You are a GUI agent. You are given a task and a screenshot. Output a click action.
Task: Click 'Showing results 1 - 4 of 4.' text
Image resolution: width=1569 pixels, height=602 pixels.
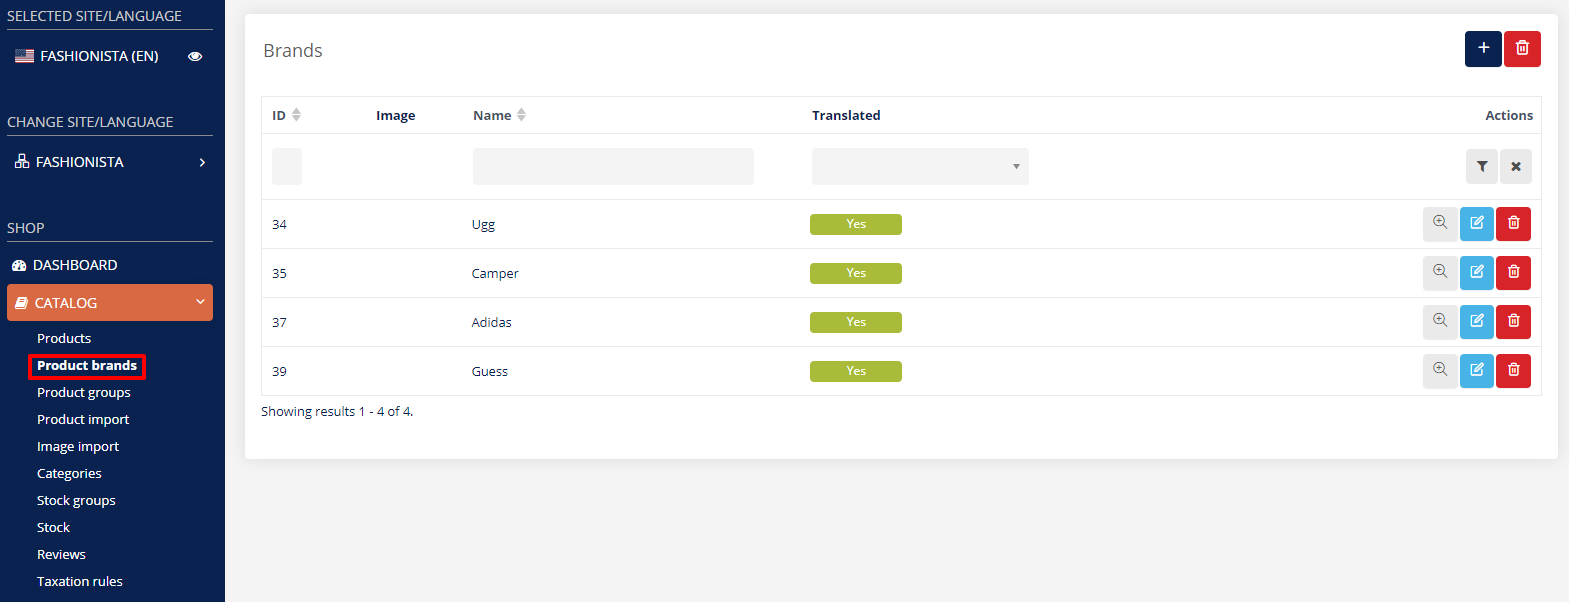pyautogui.click(x=337, y=411)
